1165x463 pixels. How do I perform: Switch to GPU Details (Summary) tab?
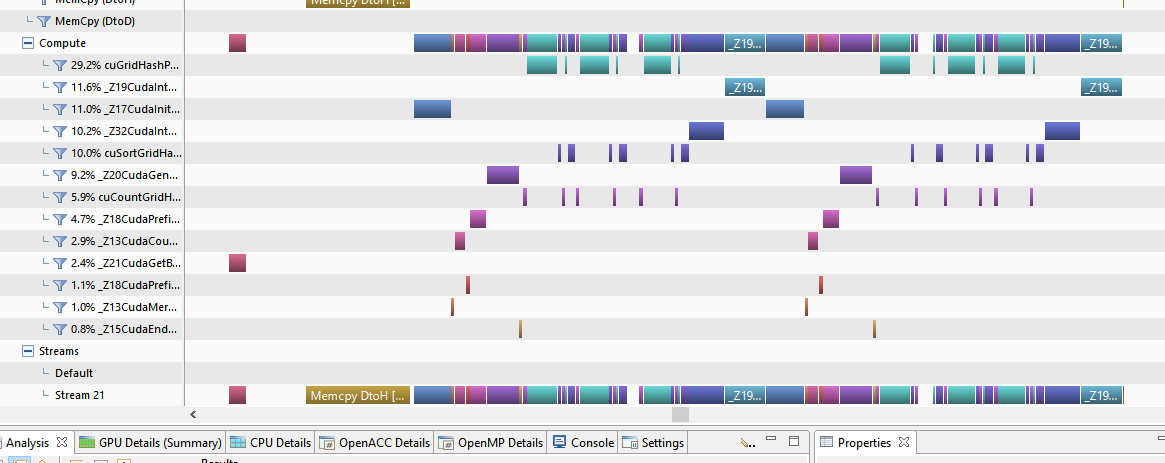[150, 442]
